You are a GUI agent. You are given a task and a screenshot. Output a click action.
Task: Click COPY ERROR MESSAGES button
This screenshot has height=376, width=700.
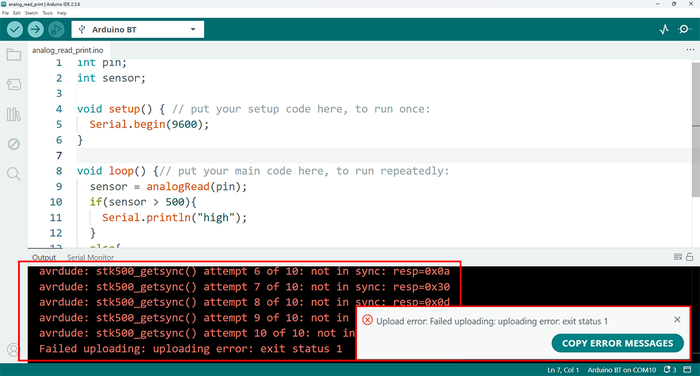click(x=617, y=343)
